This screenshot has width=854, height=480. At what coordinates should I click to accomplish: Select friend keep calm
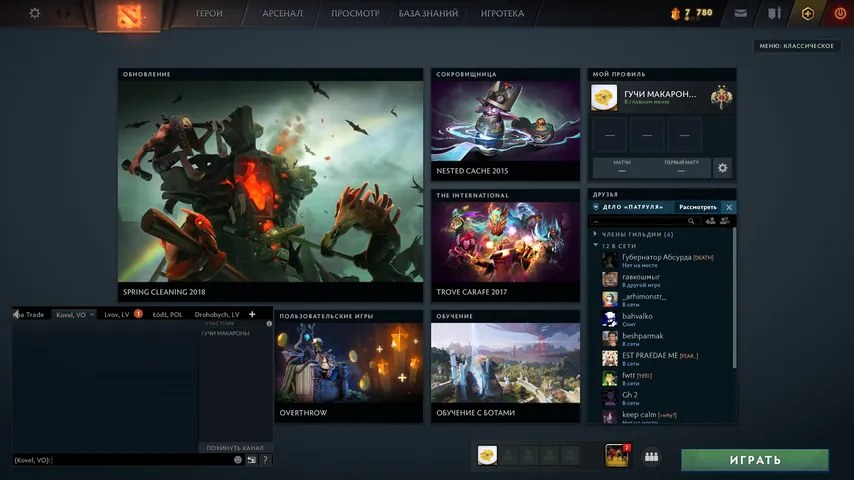coord(662,417)
